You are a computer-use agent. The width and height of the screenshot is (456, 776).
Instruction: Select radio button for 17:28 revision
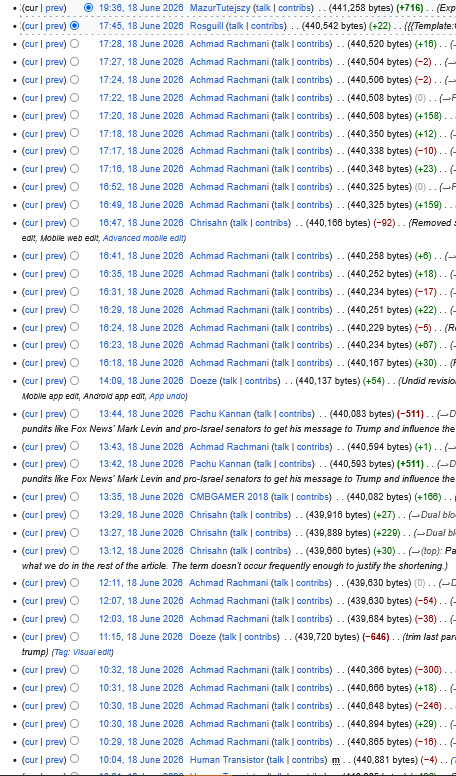tap(74, 44)
